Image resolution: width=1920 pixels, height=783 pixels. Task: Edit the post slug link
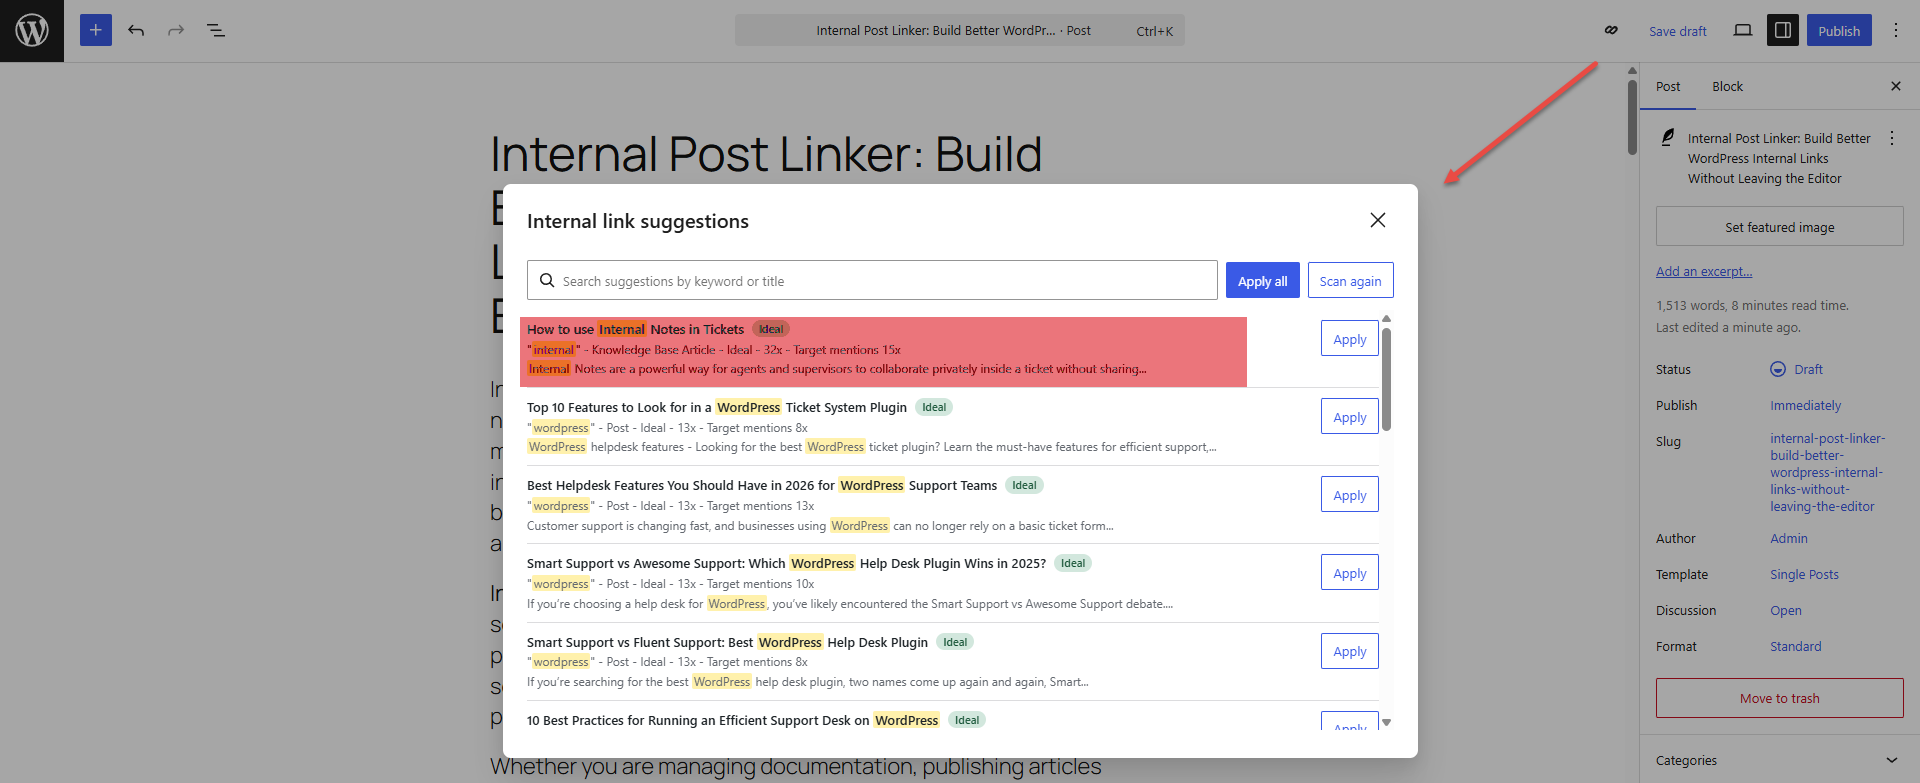1828,472
